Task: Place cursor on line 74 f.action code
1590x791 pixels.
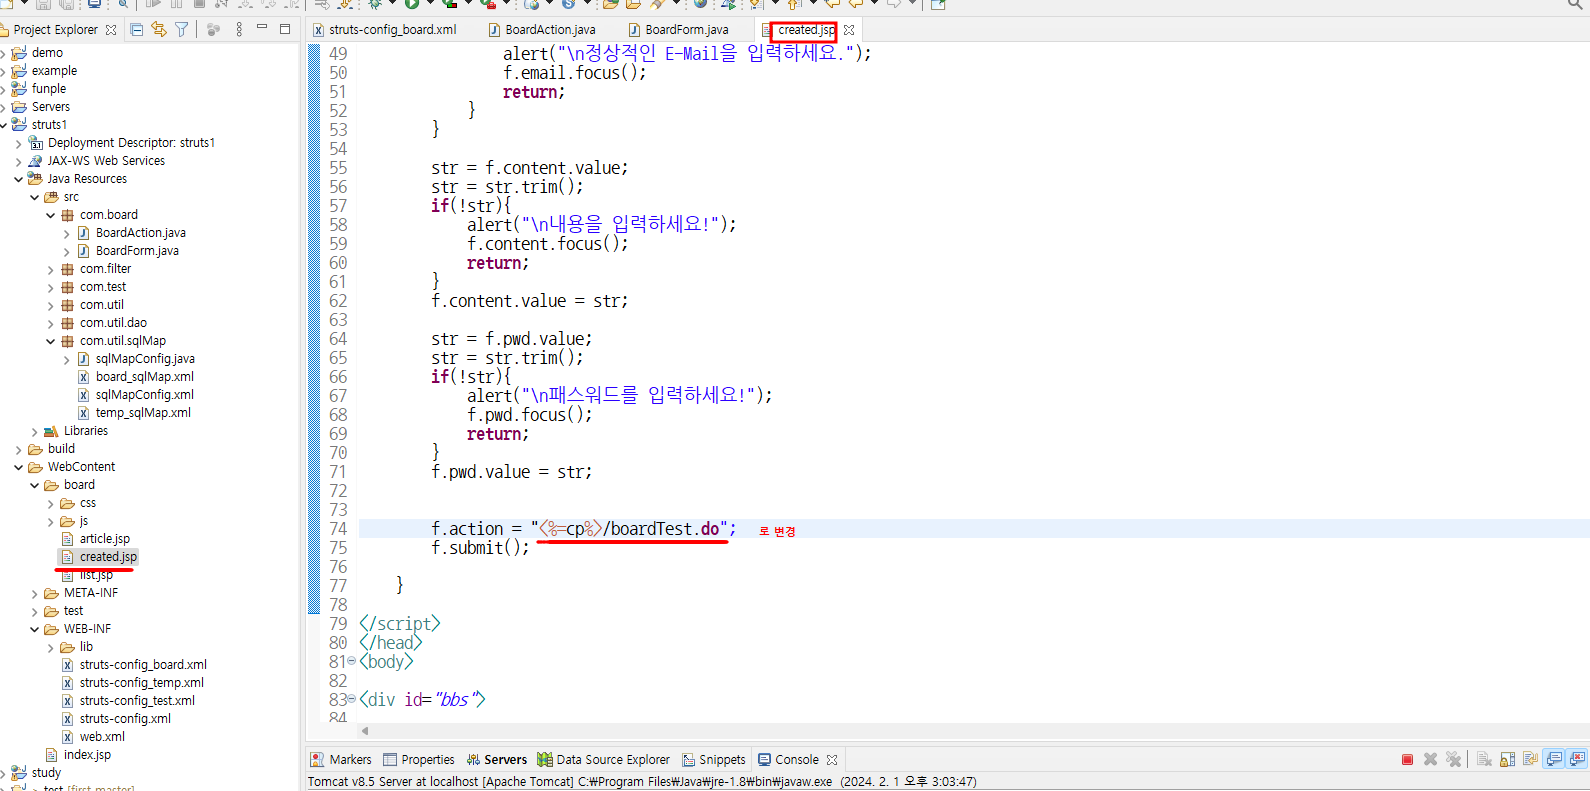Action: [x=584, y=529]
